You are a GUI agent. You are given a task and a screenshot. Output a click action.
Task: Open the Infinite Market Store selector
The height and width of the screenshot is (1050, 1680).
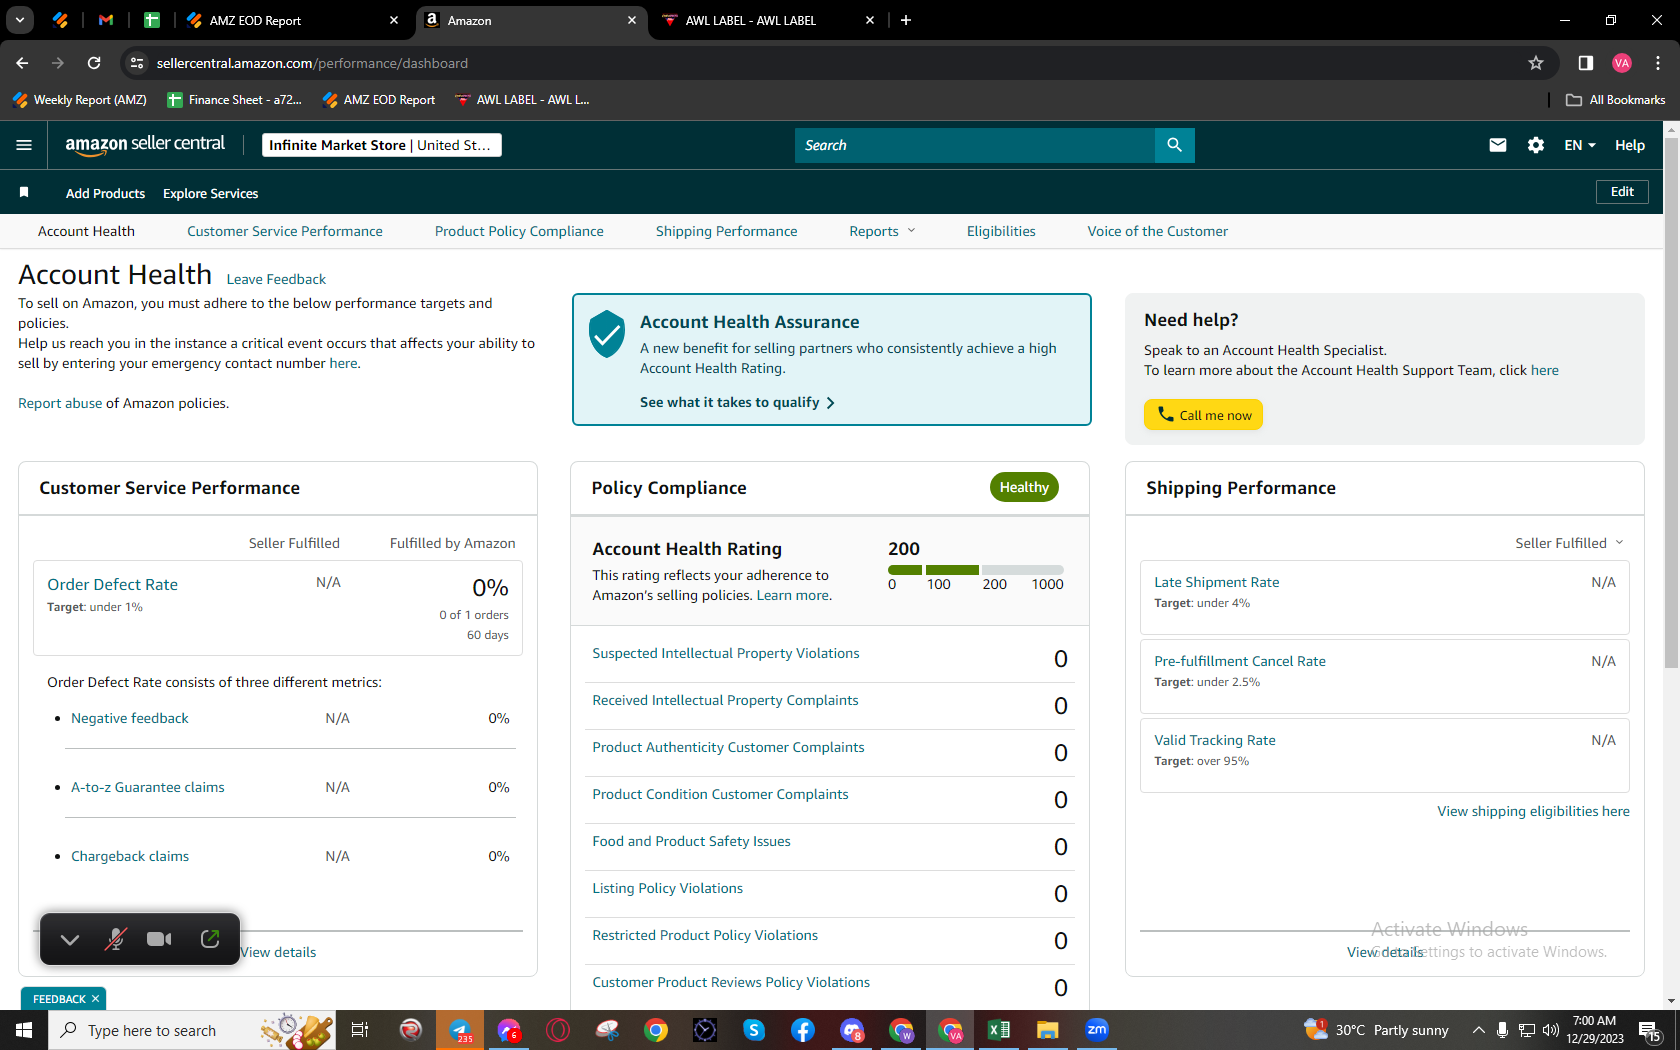[381, 145]
